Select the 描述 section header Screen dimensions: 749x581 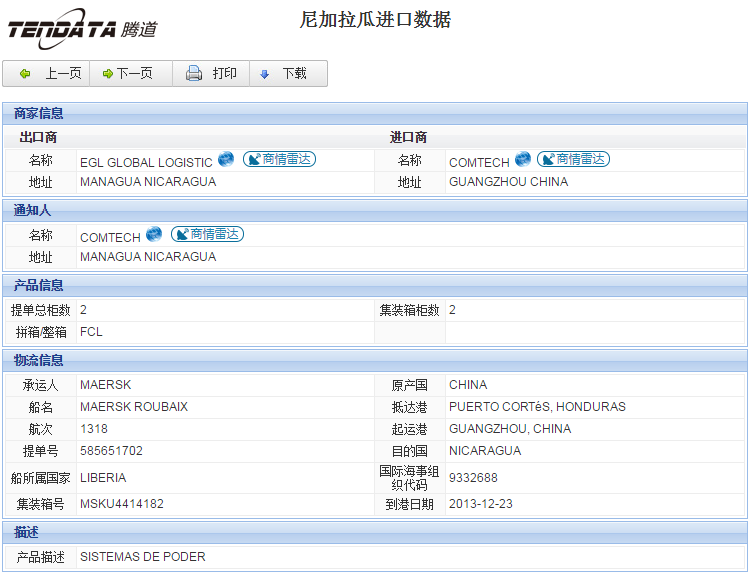(27, 532)
